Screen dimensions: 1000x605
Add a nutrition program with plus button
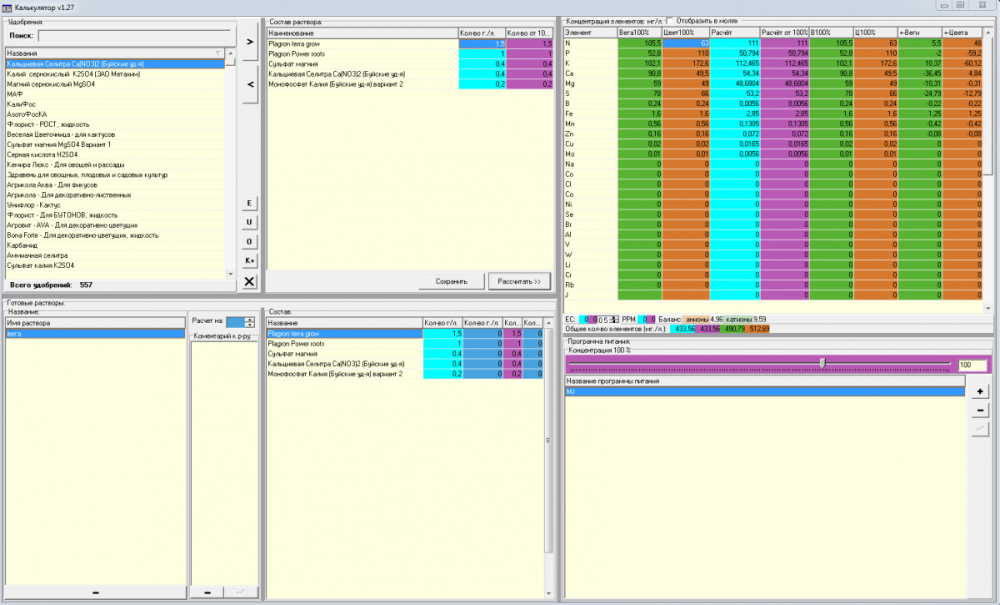980,391
